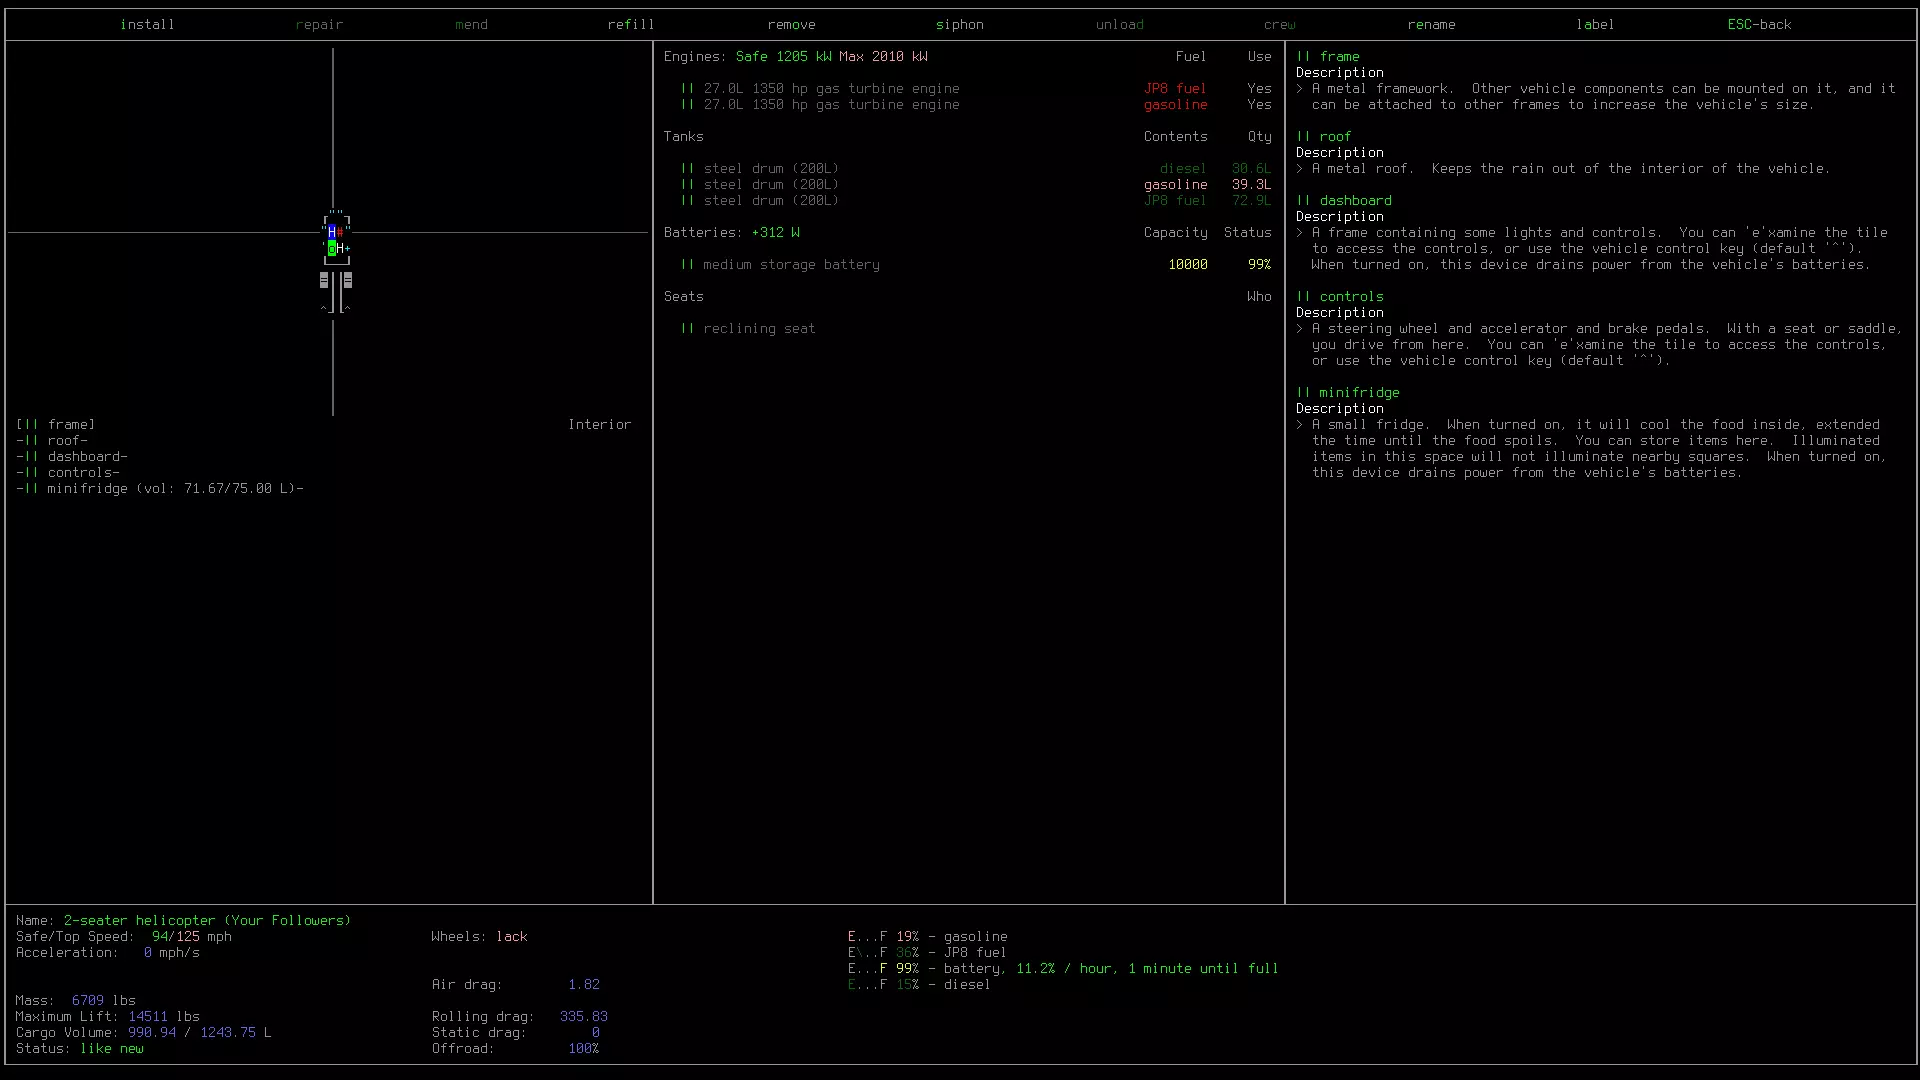The width and height of the screenshot is (1920, 1080).
Task: Highlight dashboard in the installed parts list
Action: point(72,456)
